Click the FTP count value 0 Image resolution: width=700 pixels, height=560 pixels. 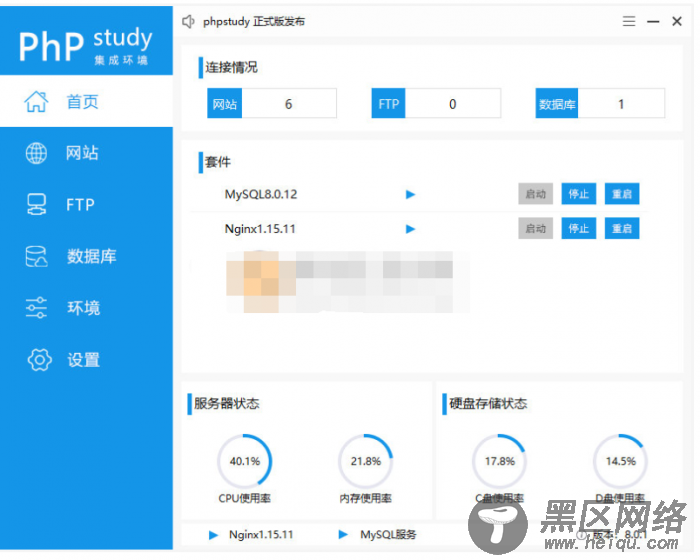[x=453, y=104]
